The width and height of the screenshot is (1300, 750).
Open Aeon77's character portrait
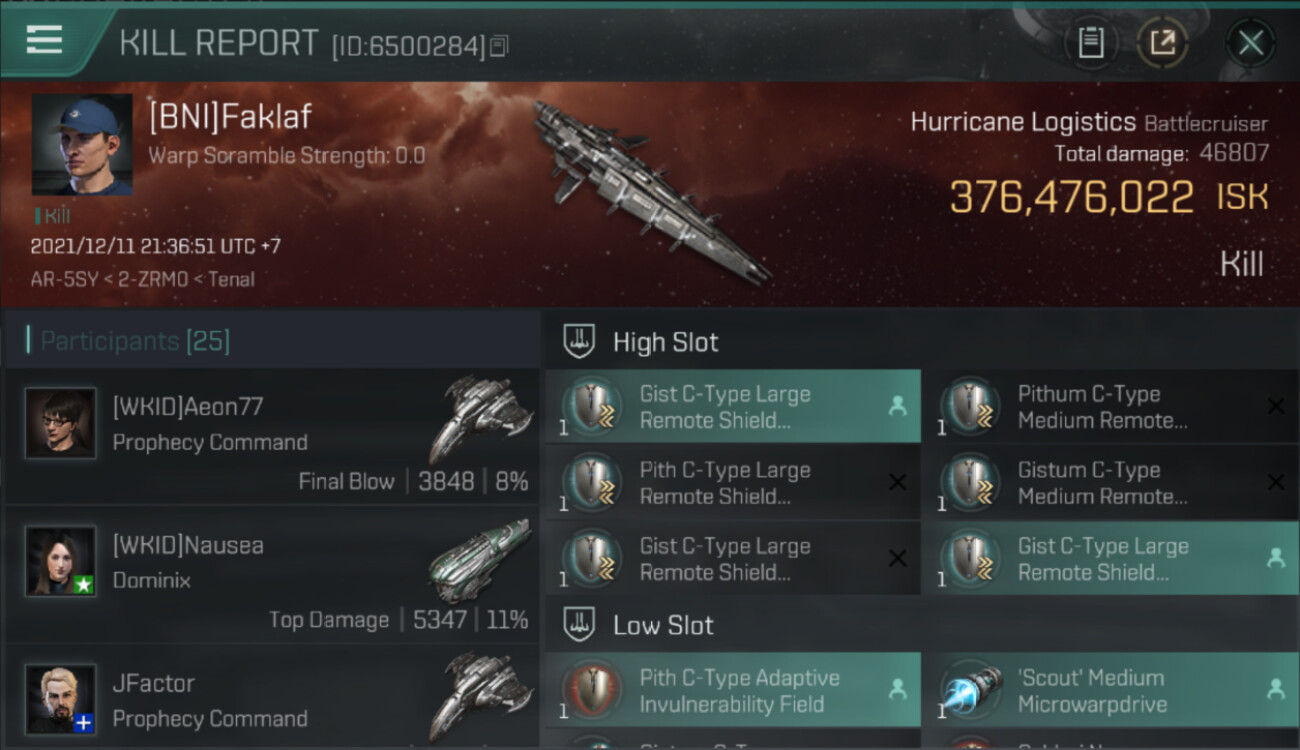click(60, 423)
